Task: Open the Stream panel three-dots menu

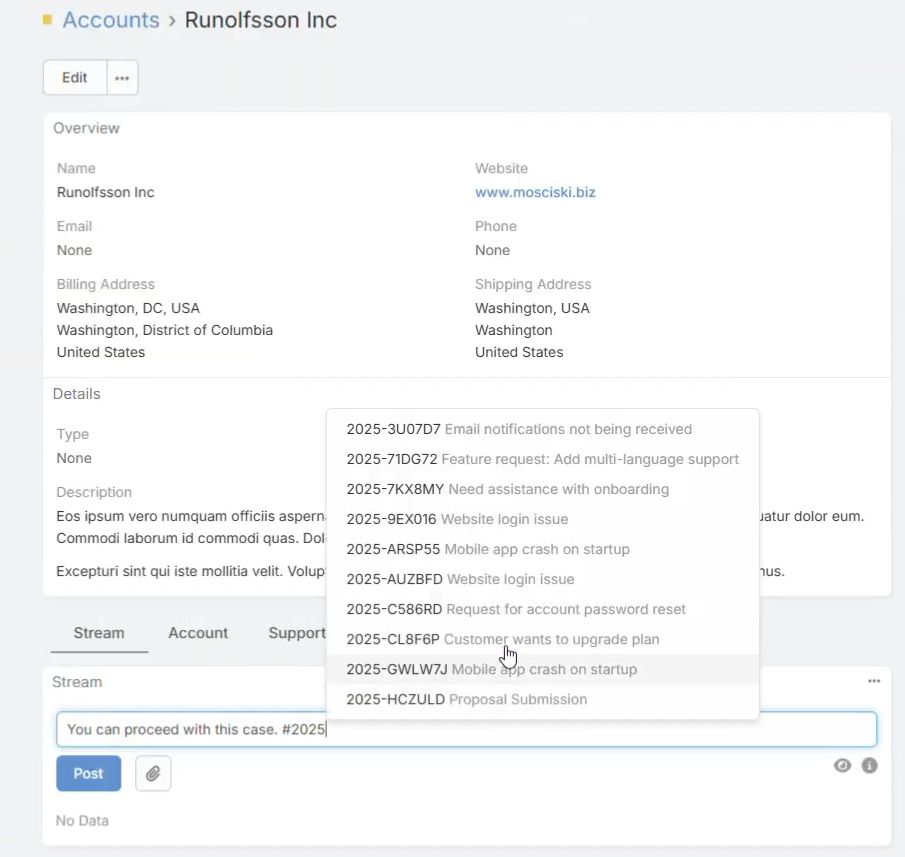Action: point(874,681)
